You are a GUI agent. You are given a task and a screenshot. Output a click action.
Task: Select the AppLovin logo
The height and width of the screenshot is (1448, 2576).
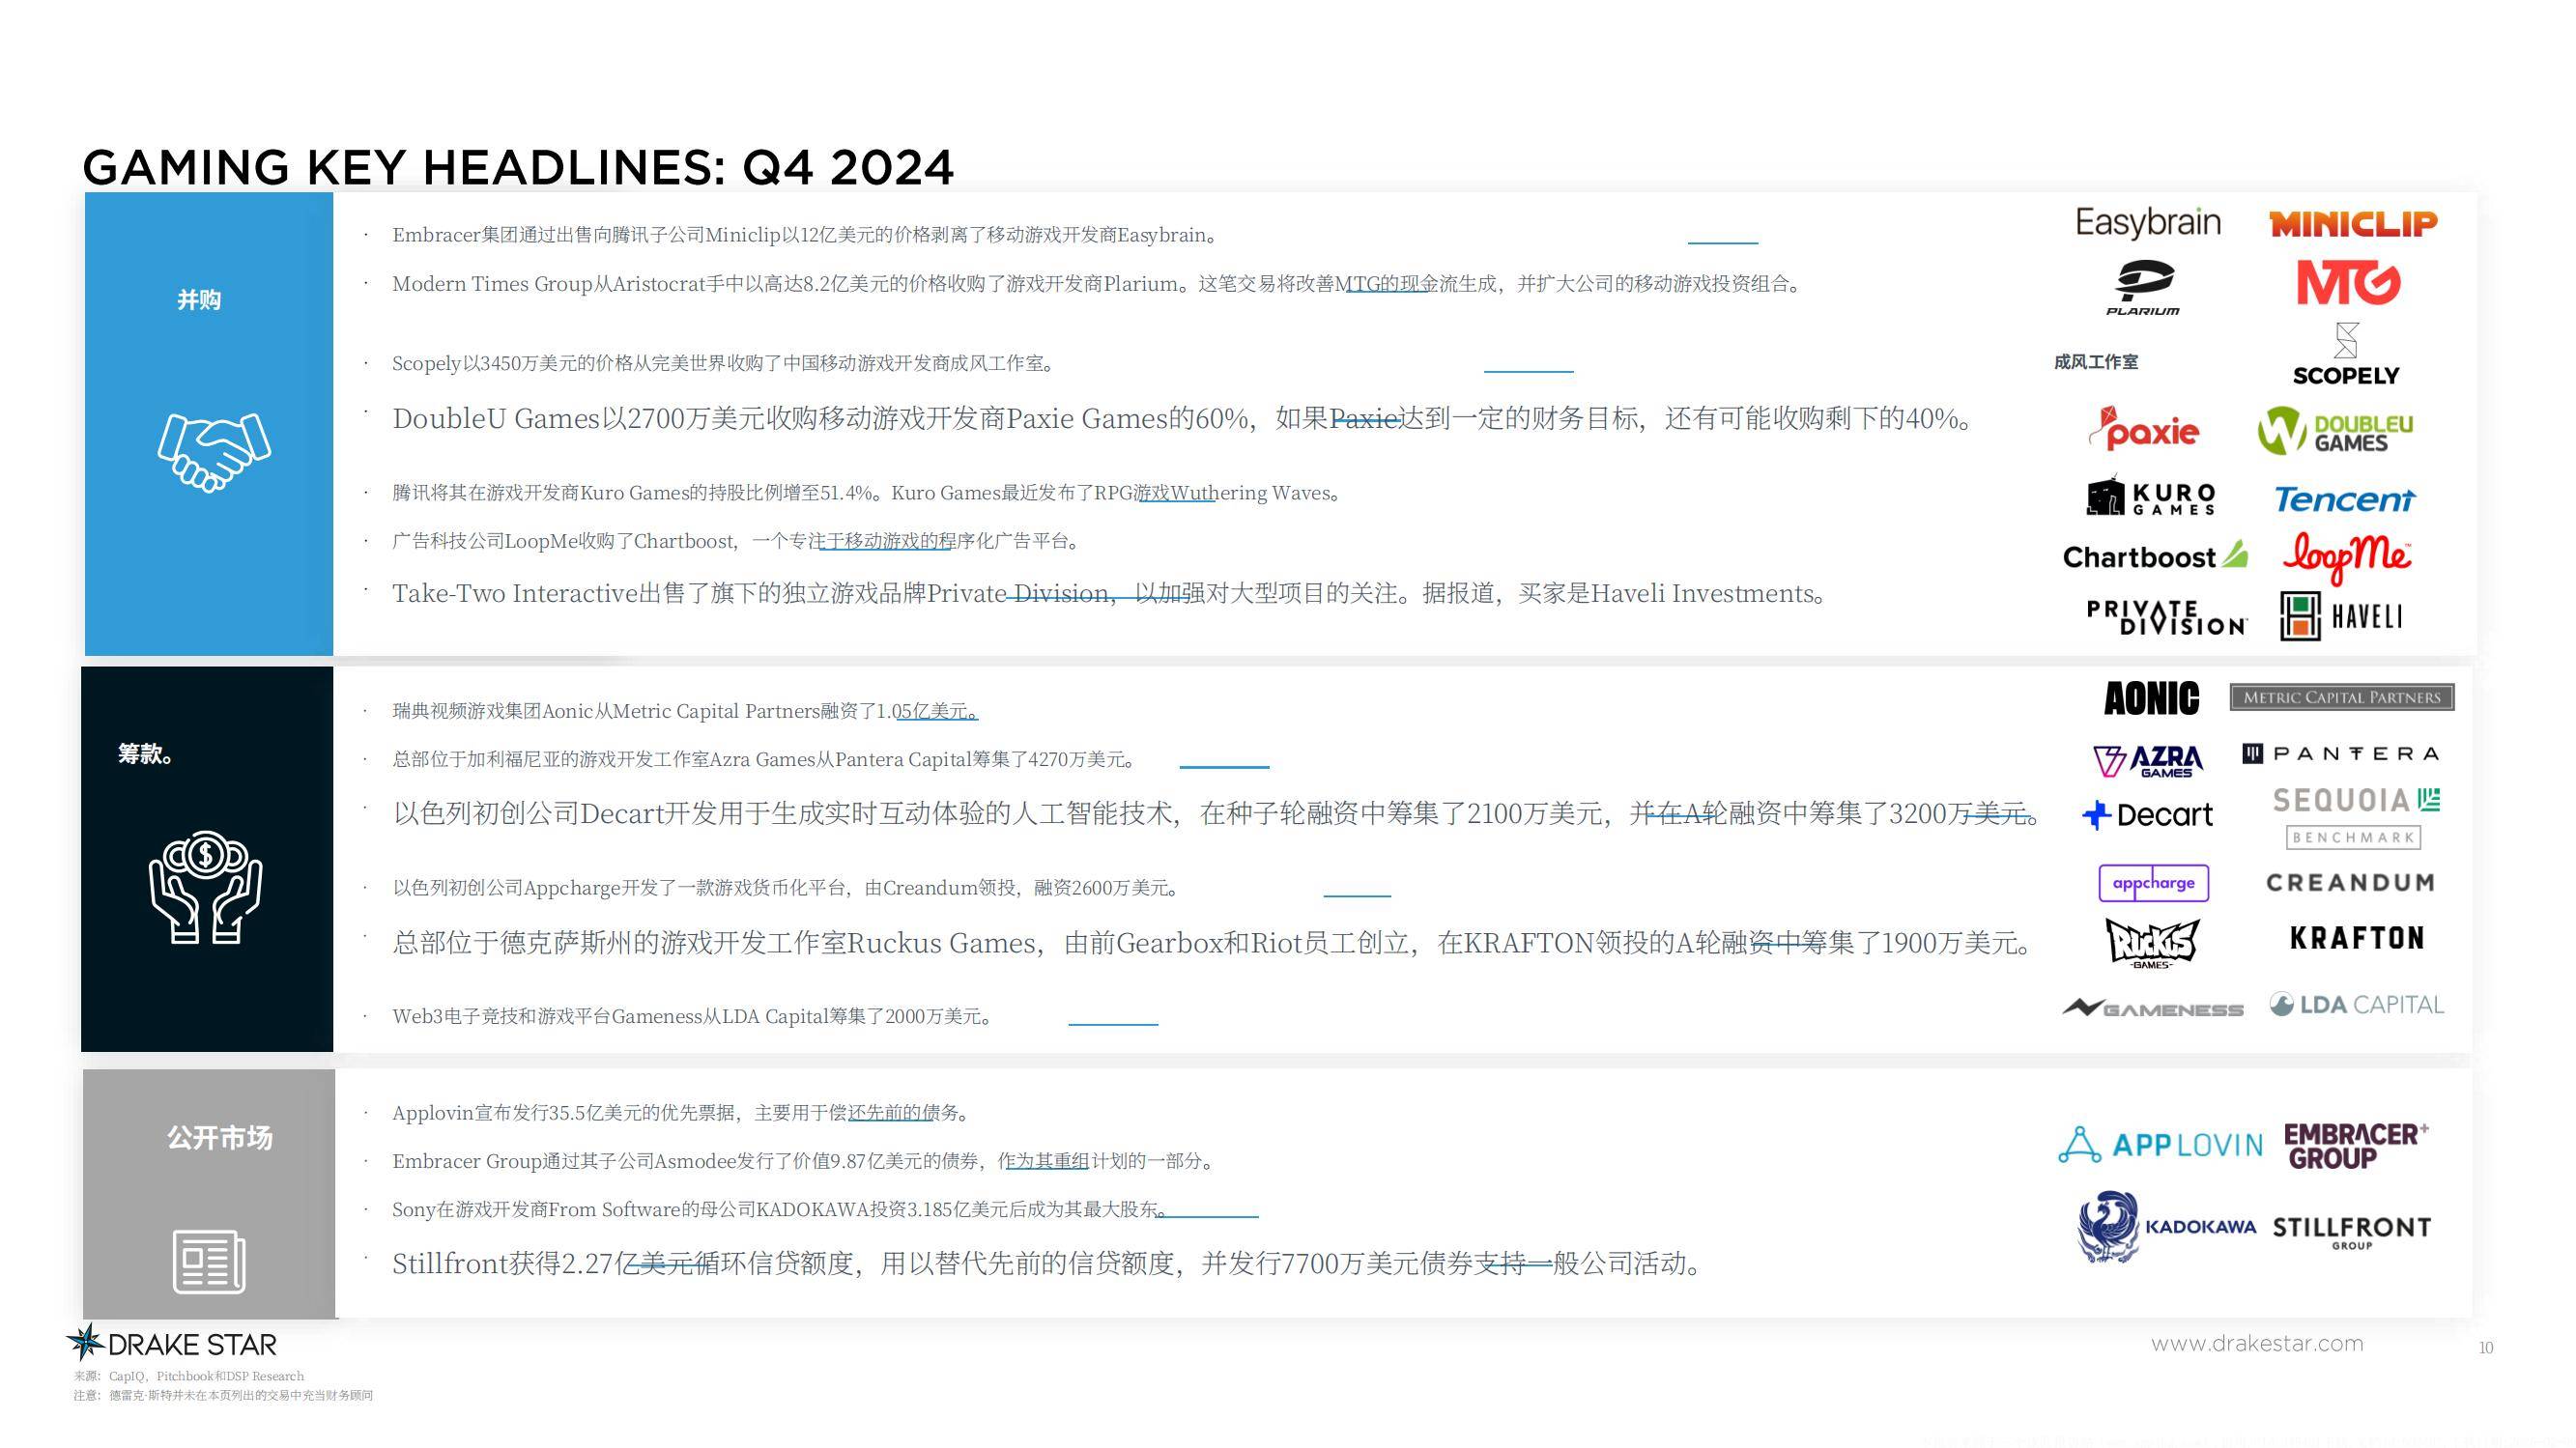click(x=2160, y=1145)
